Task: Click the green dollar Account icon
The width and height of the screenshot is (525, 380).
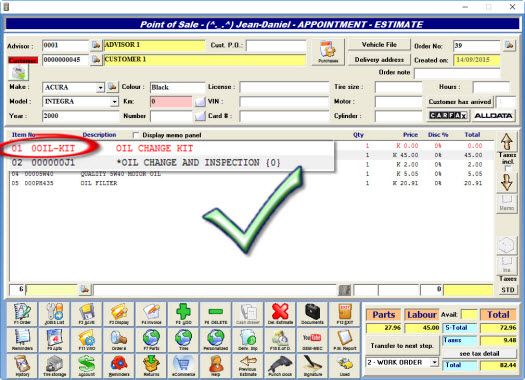Action: point(86,366)
